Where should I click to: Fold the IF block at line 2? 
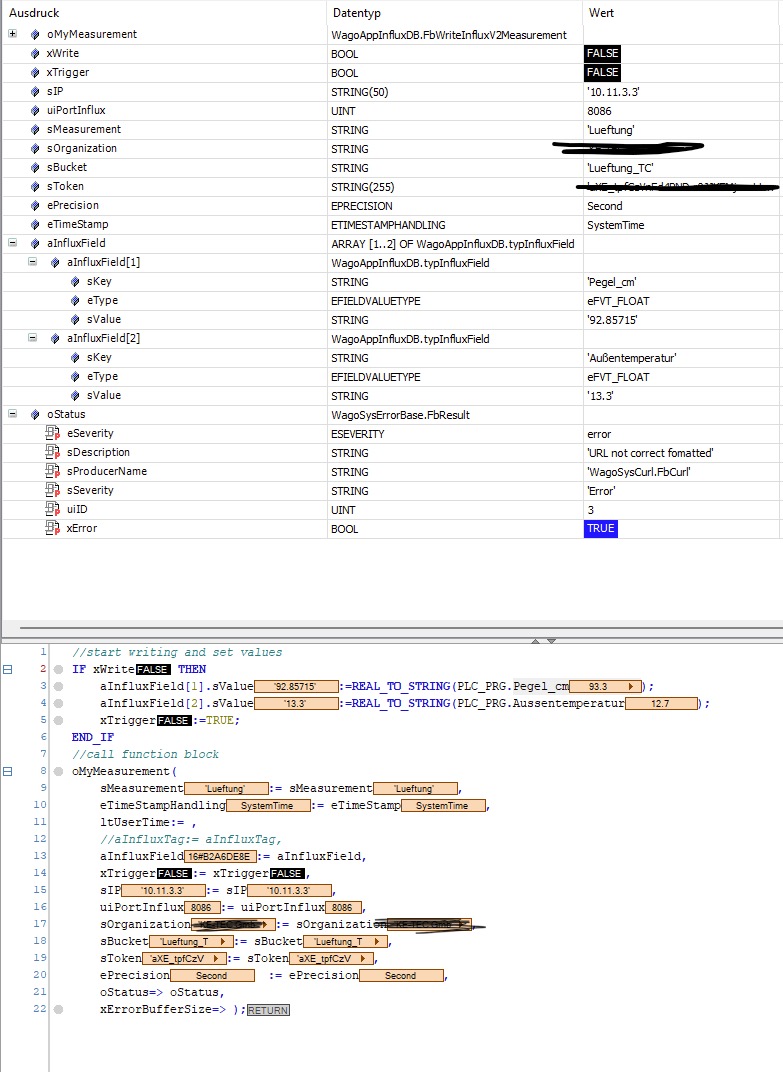8,669
